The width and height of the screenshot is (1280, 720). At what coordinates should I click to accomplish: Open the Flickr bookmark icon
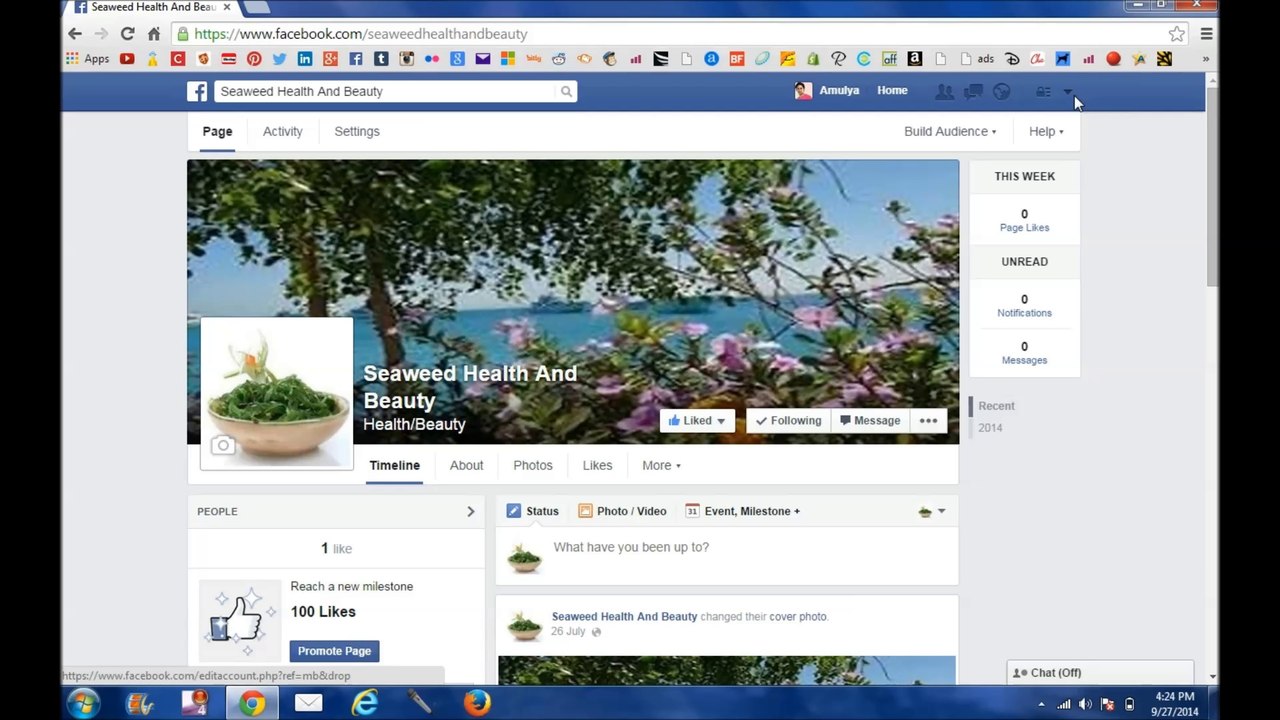[x=432, y=59]
